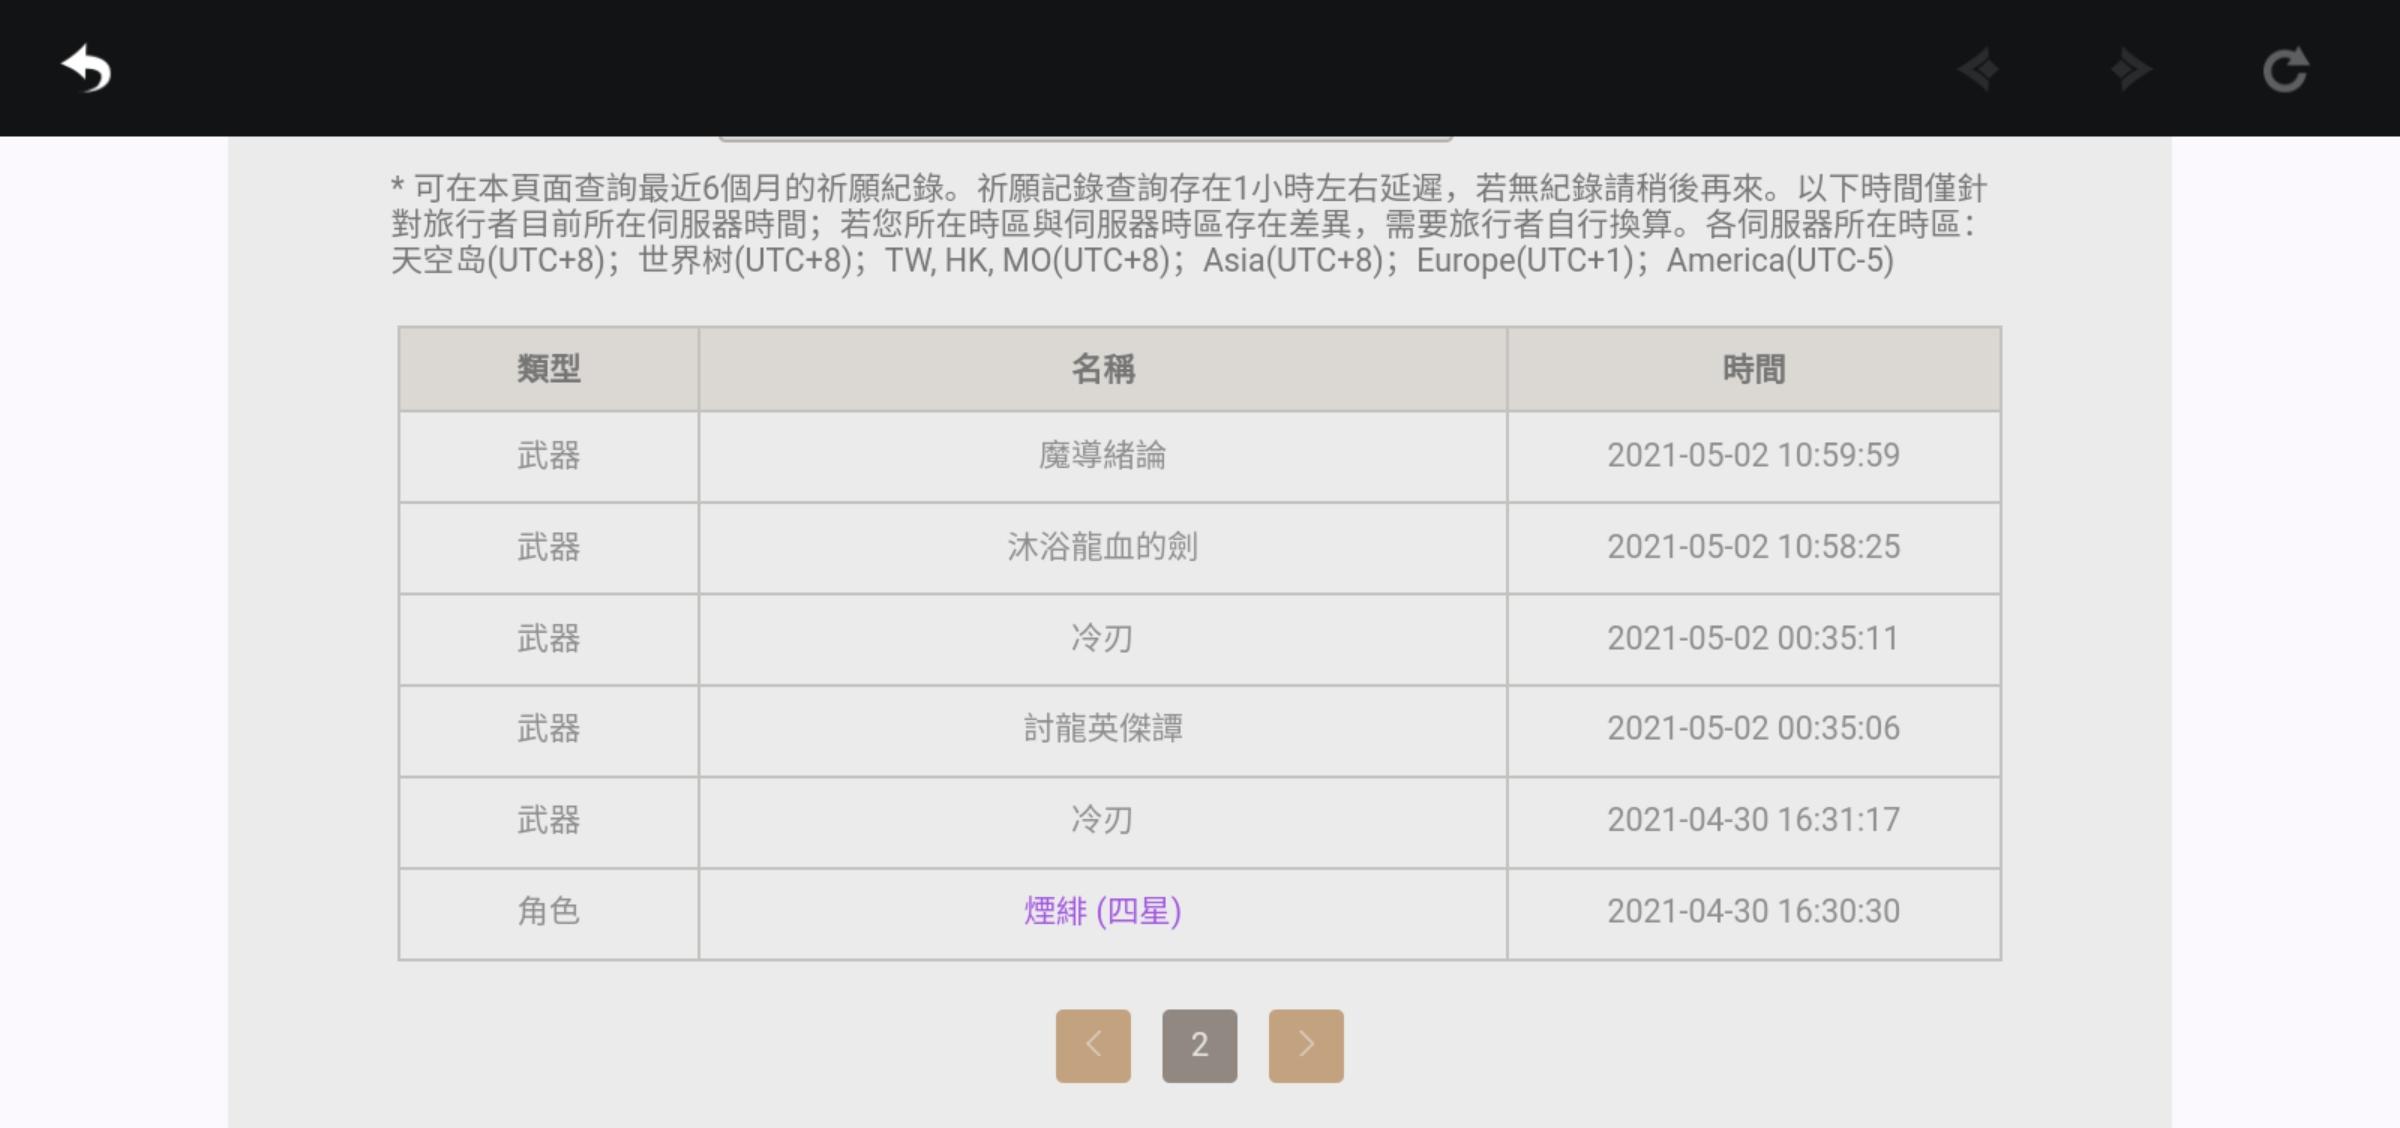Go to the previous page of wish records
This screenshot has width=2400, height=1128.
(1093, 1045)
